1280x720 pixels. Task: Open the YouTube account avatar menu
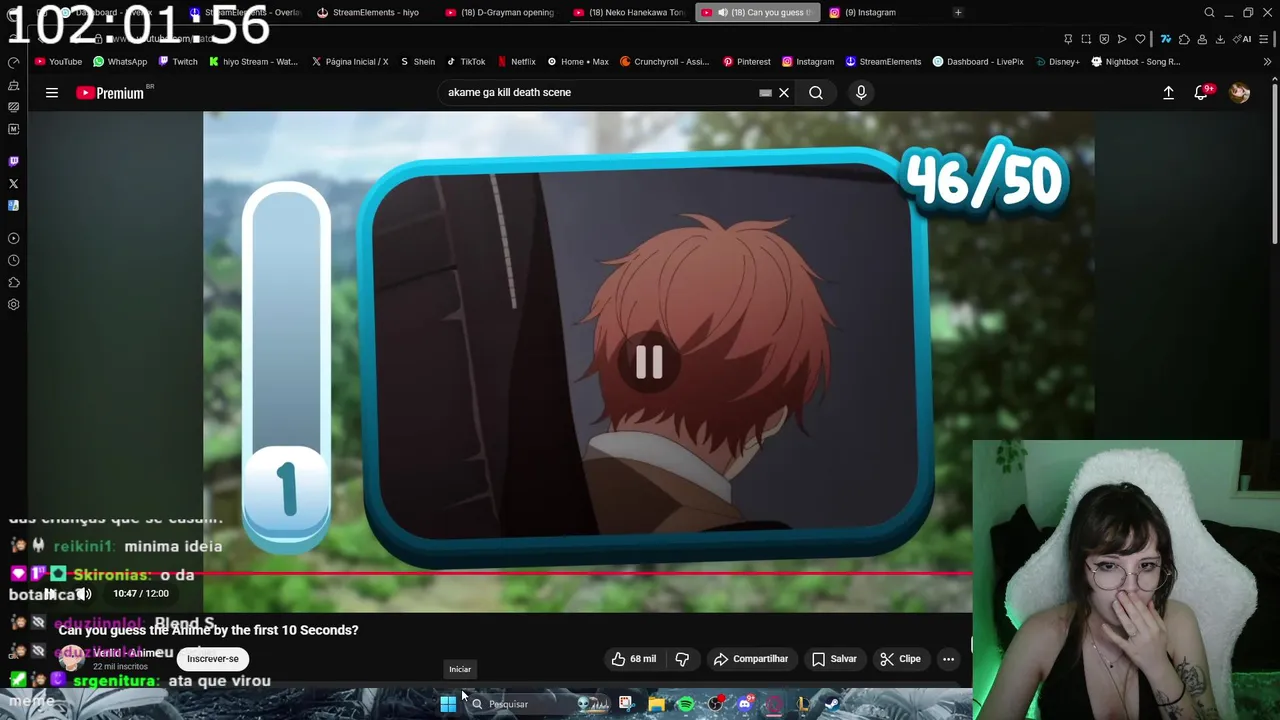tap(1240, 93)
